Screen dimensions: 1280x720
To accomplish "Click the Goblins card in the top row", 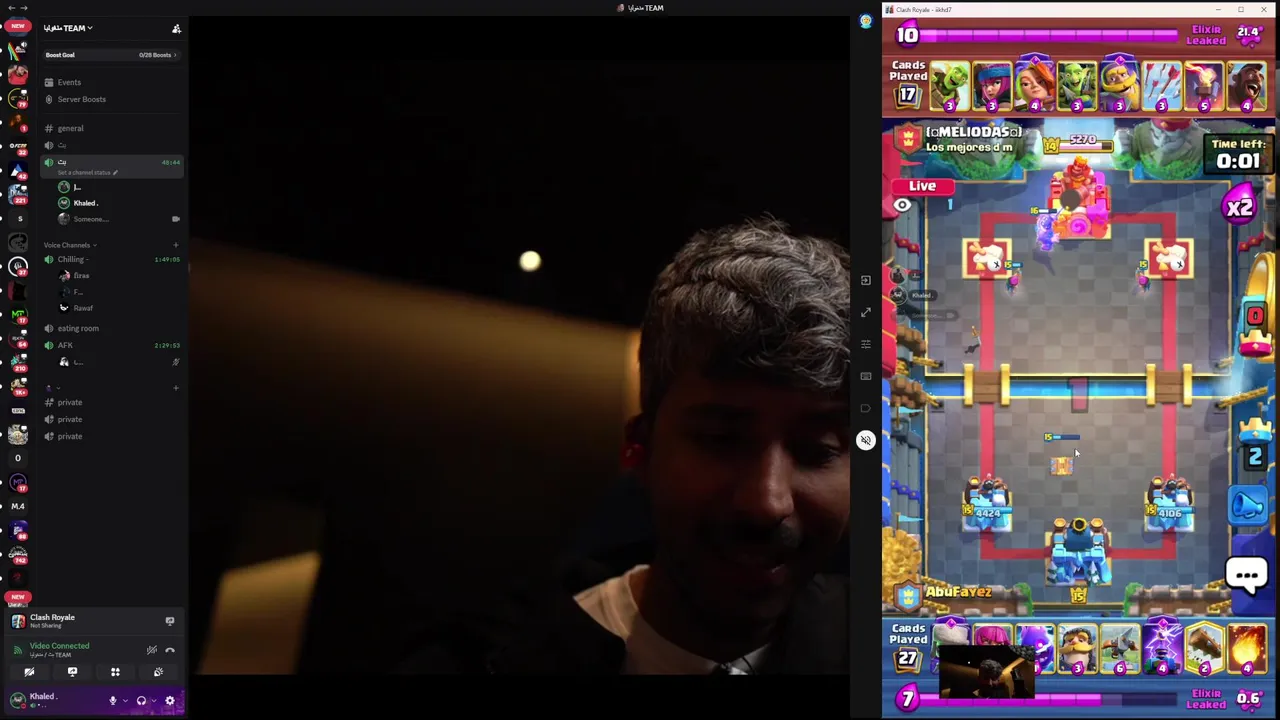I will 1077,87.
